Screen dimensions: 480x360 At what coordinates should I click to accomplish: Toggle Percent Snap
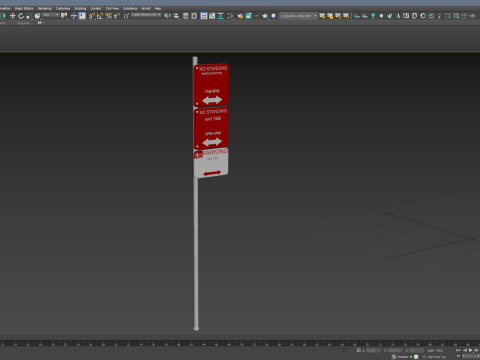(109, 16)
